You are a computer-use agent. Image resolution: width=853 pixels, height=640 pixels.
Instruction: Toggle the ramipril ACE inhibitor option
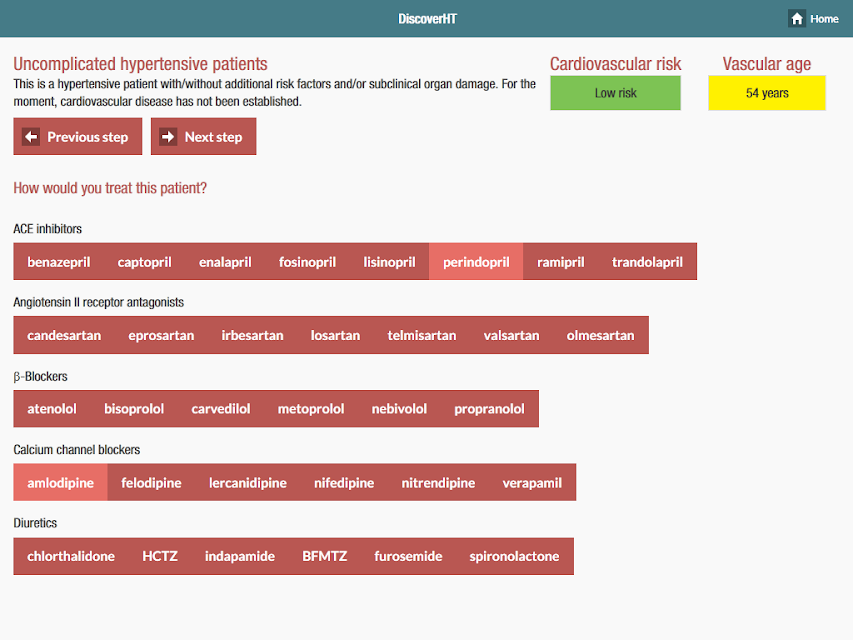[560, 262]
